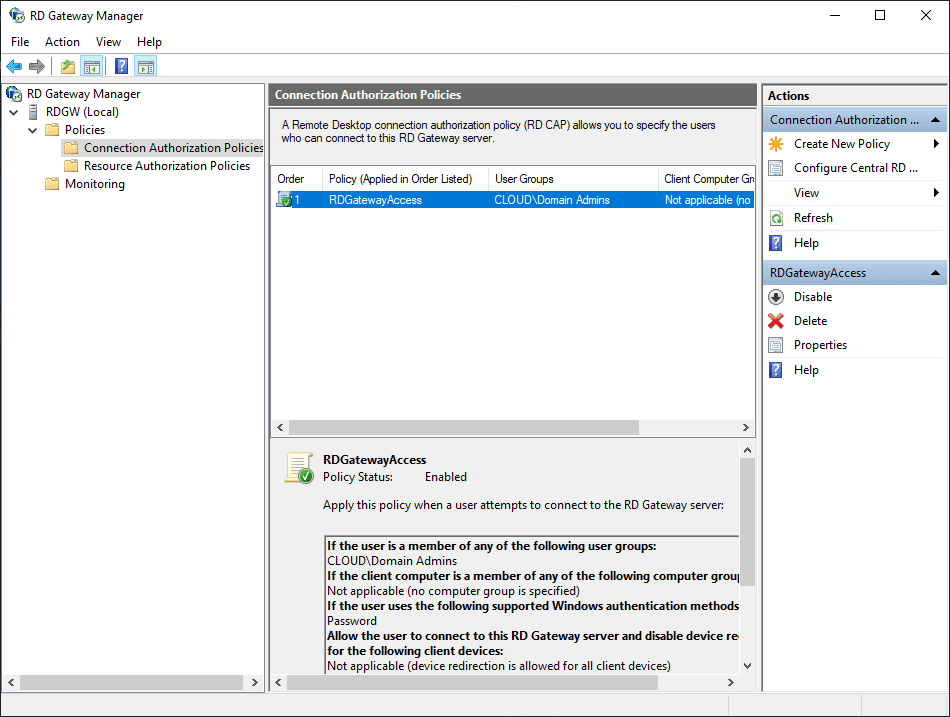Click details pane scroll down arrow
Viewport: 950px width, 717px height.
(747, 665)
